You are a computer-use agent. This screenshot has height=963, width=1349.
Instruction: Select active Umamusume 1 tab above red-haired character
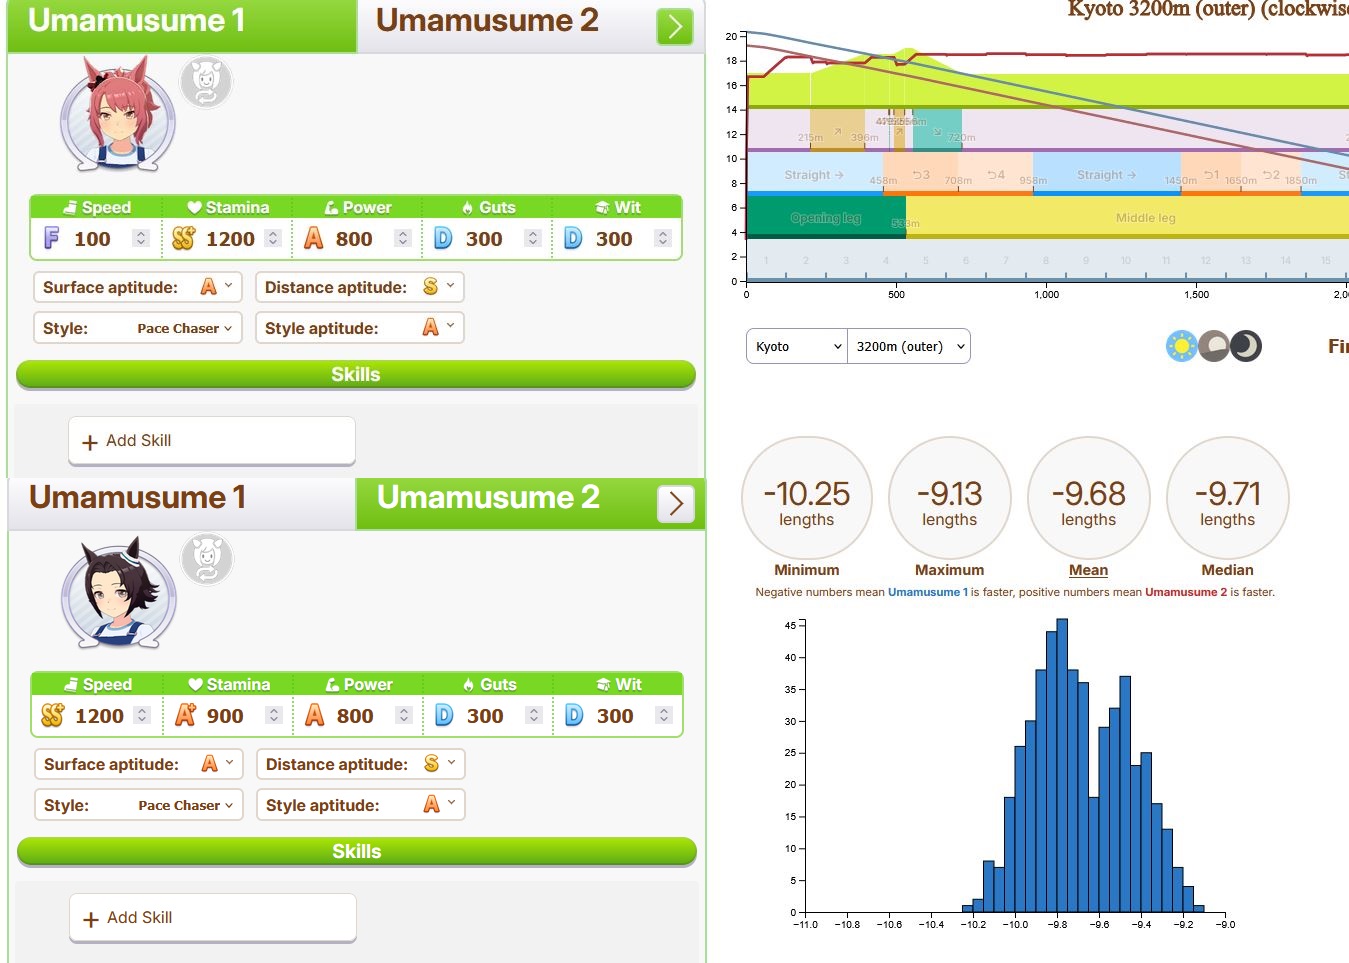pyautogui.click(x=182, y=25)
